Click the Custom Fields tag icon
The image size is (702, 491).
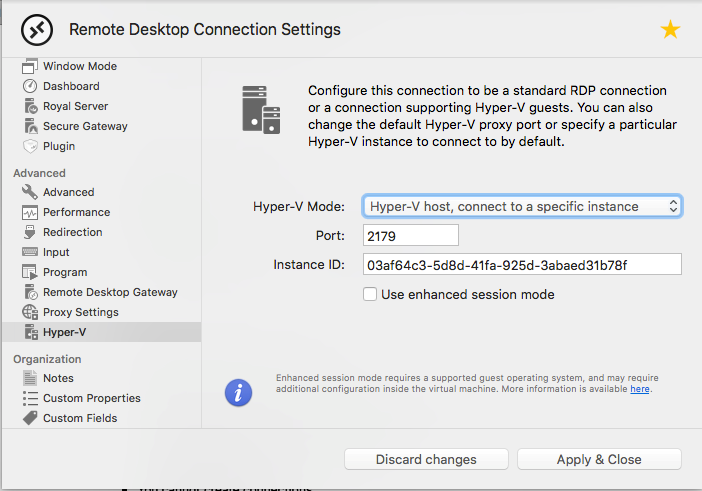pos(30,418)
